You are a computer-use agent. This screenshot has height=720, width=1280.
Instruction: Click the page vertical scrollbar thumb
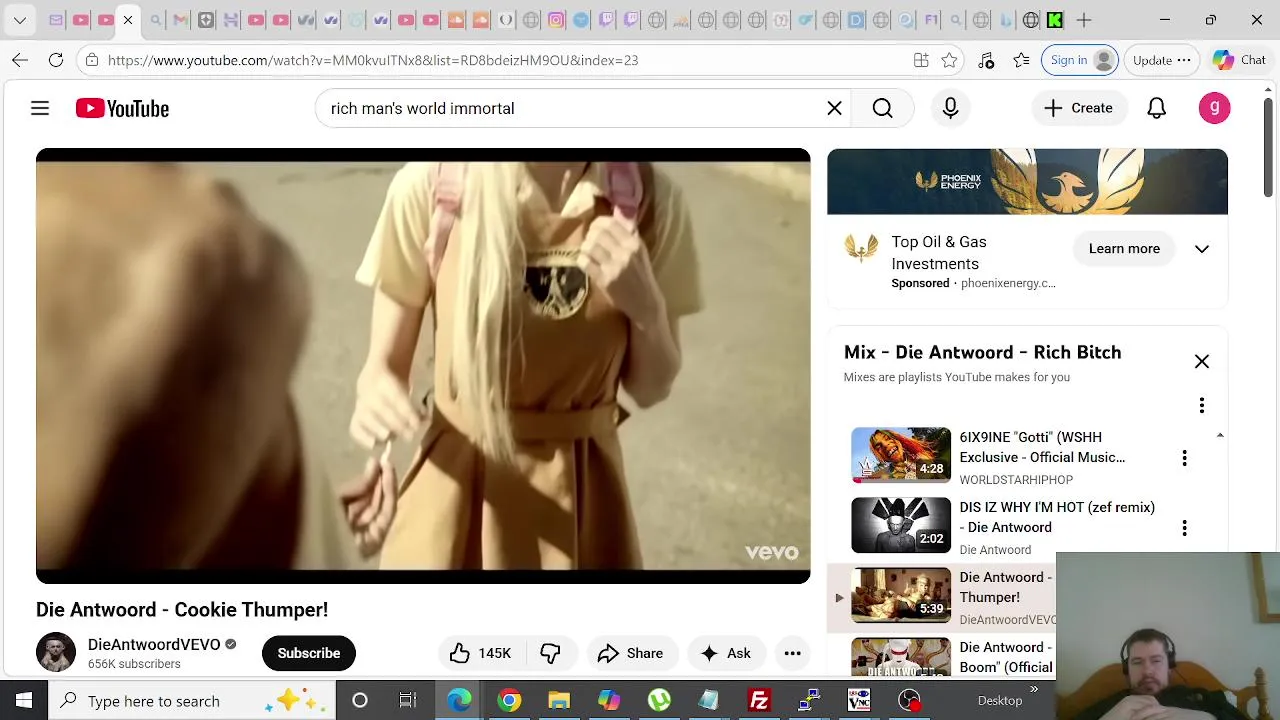tap(1268, 147)
